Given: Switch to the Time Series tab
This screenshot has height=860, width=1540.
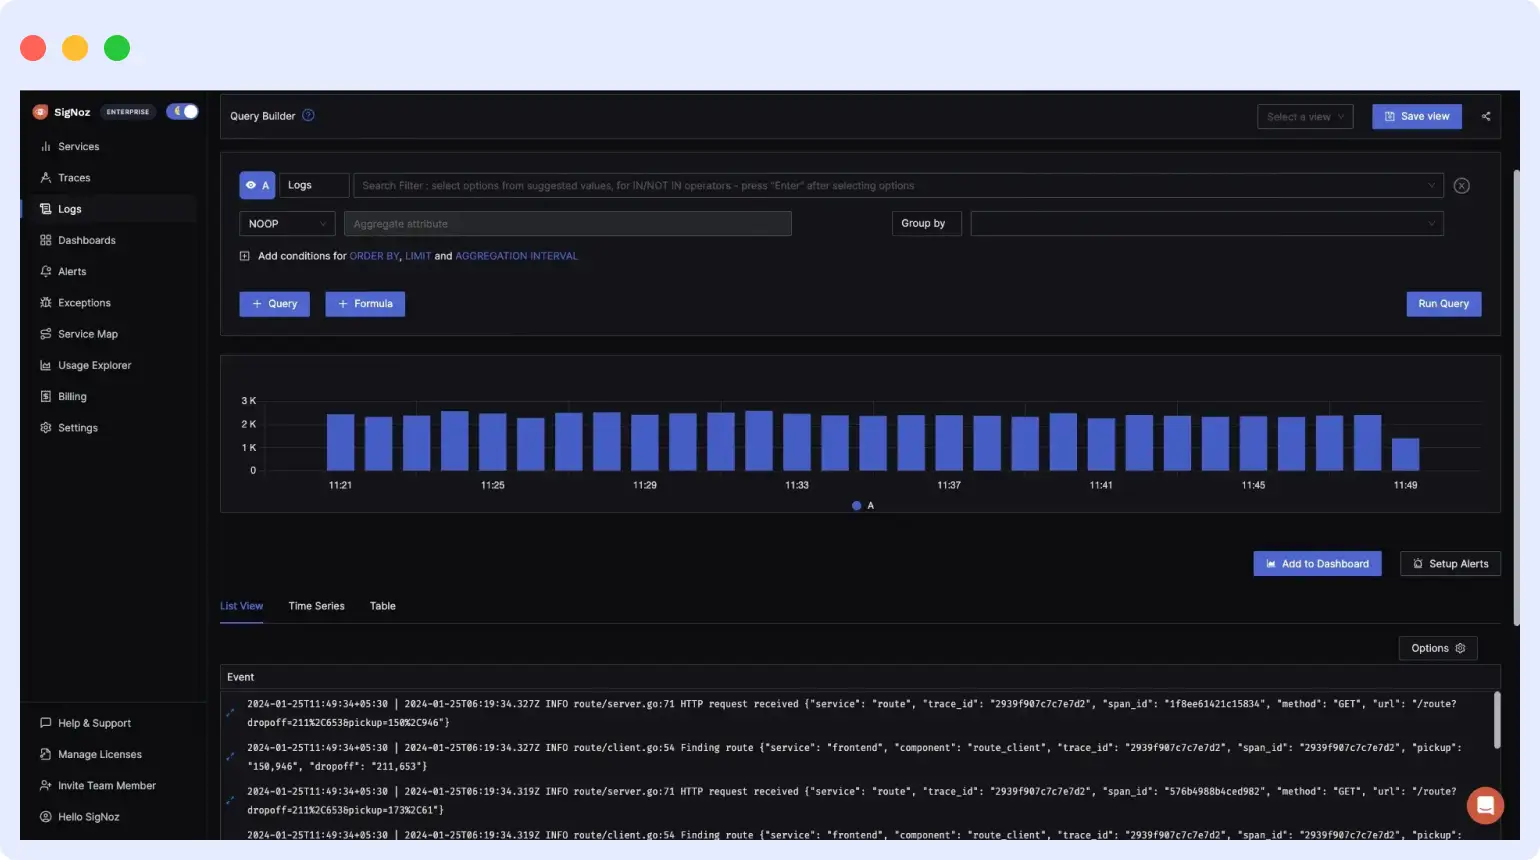Looking at the screenshot, I should (316, 606).
